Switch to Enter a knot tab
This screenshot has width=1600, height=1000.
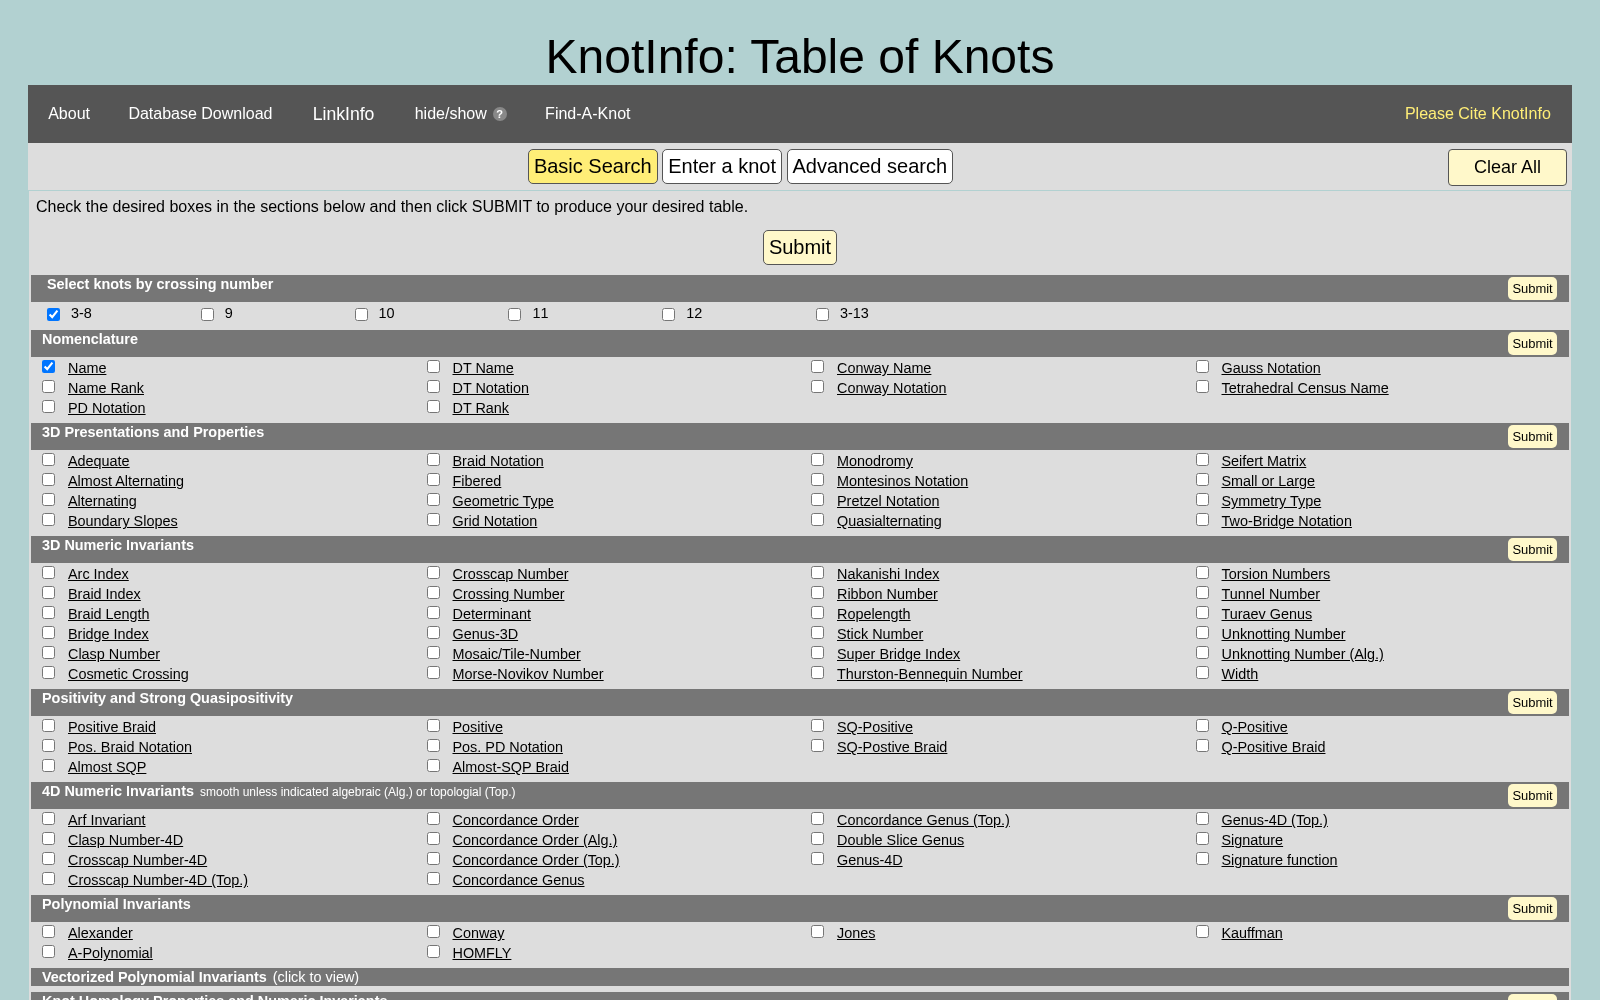(722, 167)
